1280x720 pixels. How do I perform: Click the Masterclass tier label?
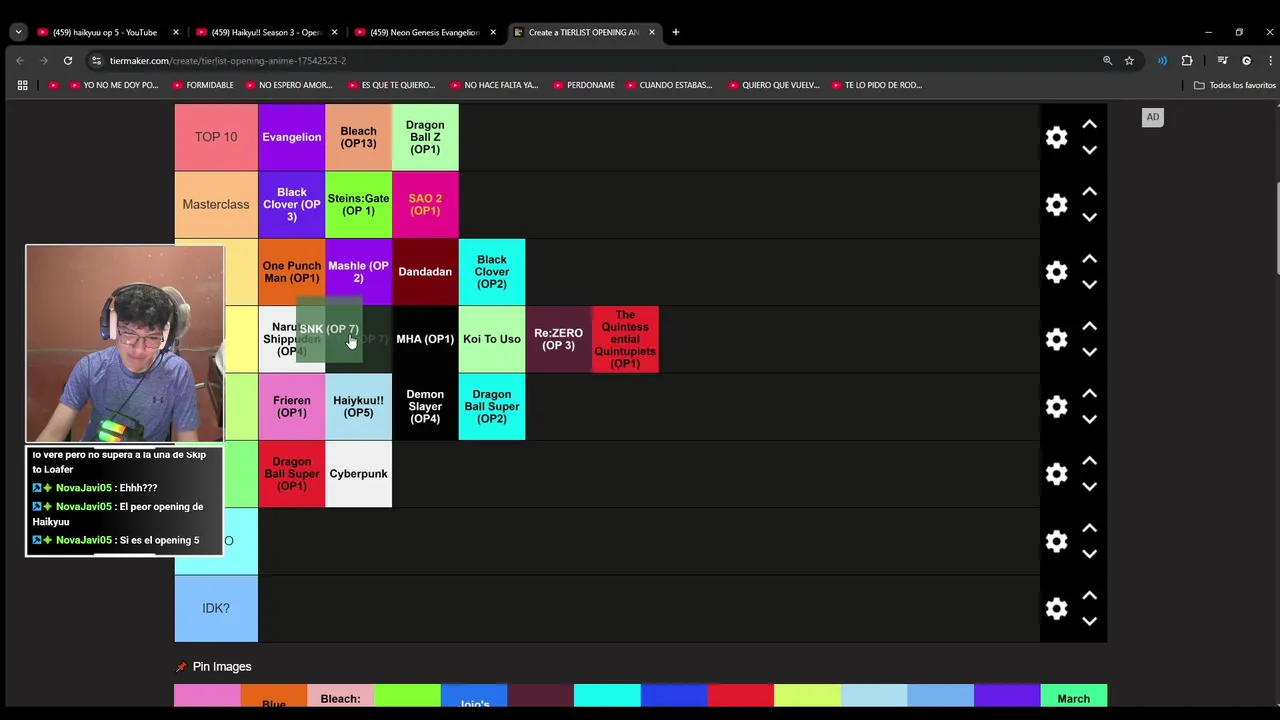(216, 205)
